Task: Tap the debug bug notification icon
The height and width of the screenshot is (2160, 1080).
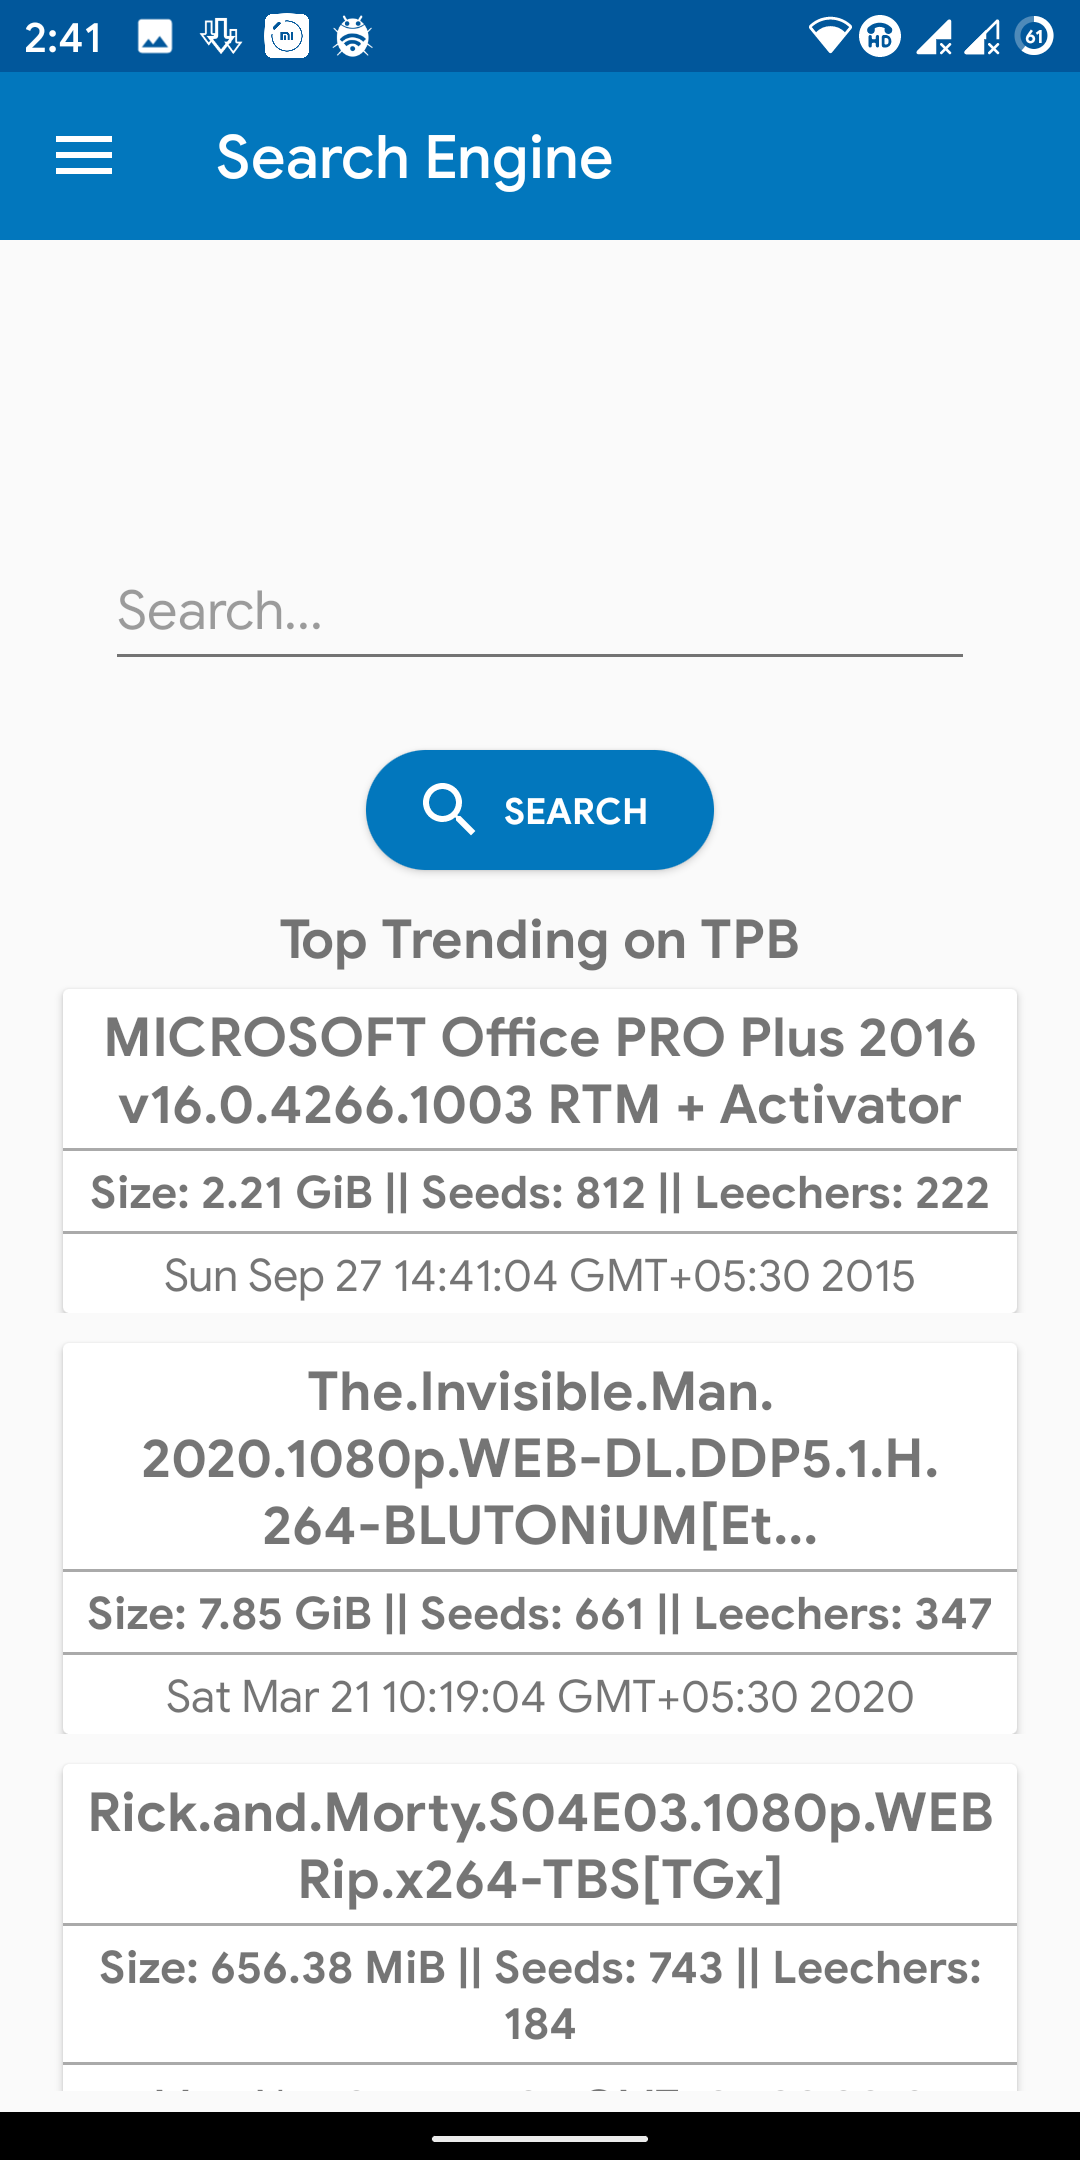Action: [352, 37]
